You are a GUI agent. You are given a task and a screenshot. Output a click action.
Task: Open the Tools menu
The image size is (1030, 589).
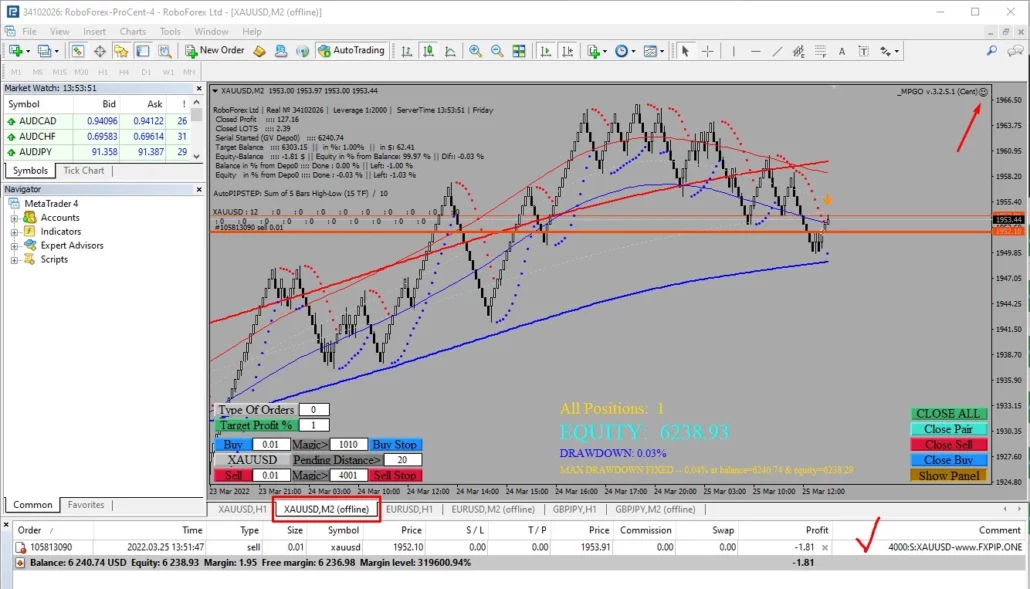(x=170, y=32)
